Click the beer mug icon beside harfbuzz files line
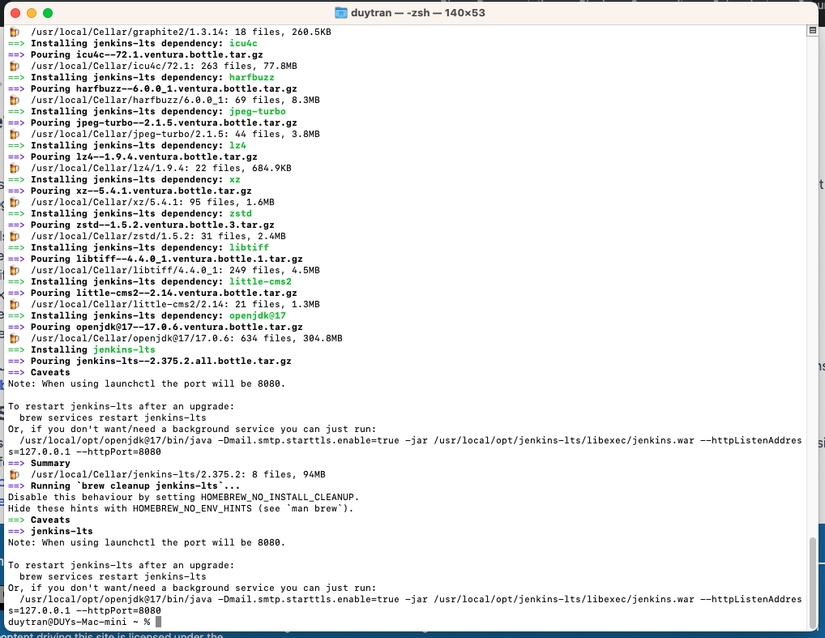825x638 pixels. 14,100
